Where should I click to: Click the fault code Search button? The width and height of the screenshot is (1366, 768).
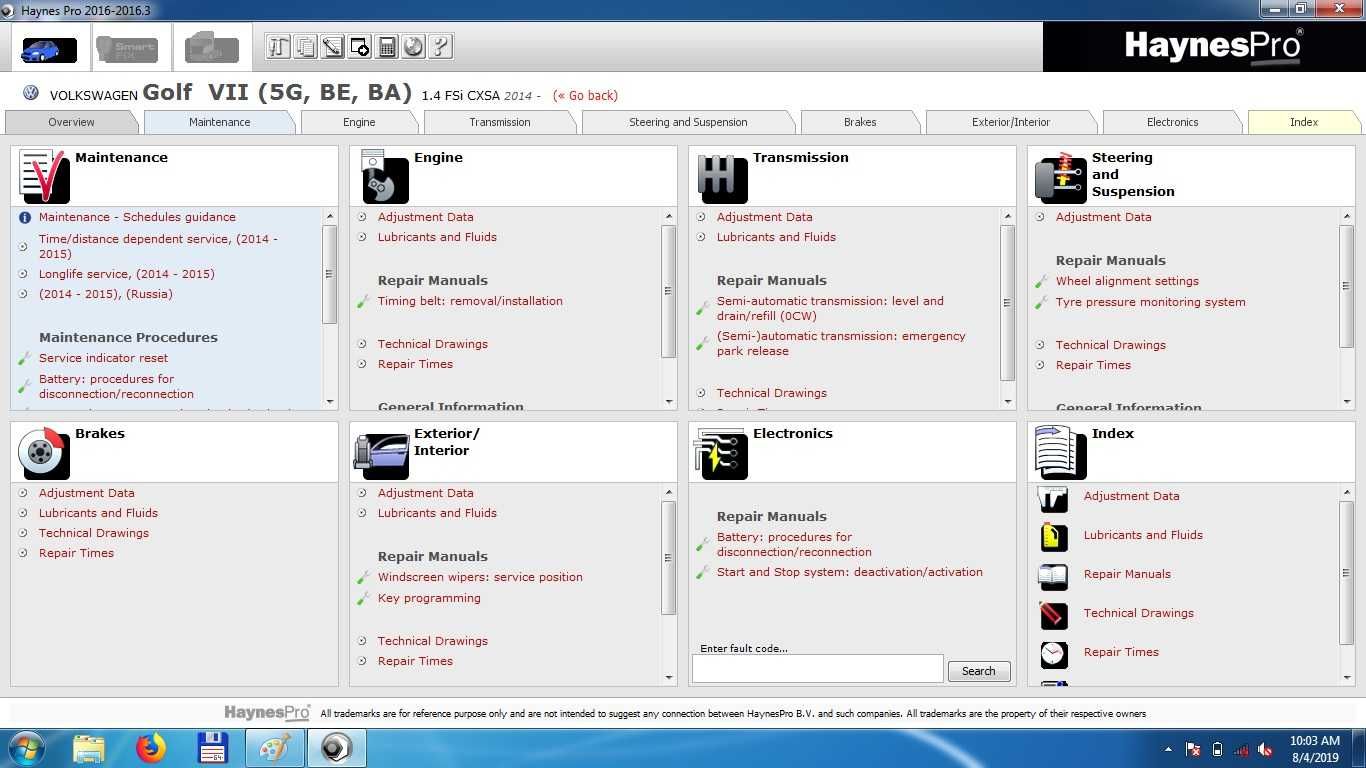click(x=978, y=671)
